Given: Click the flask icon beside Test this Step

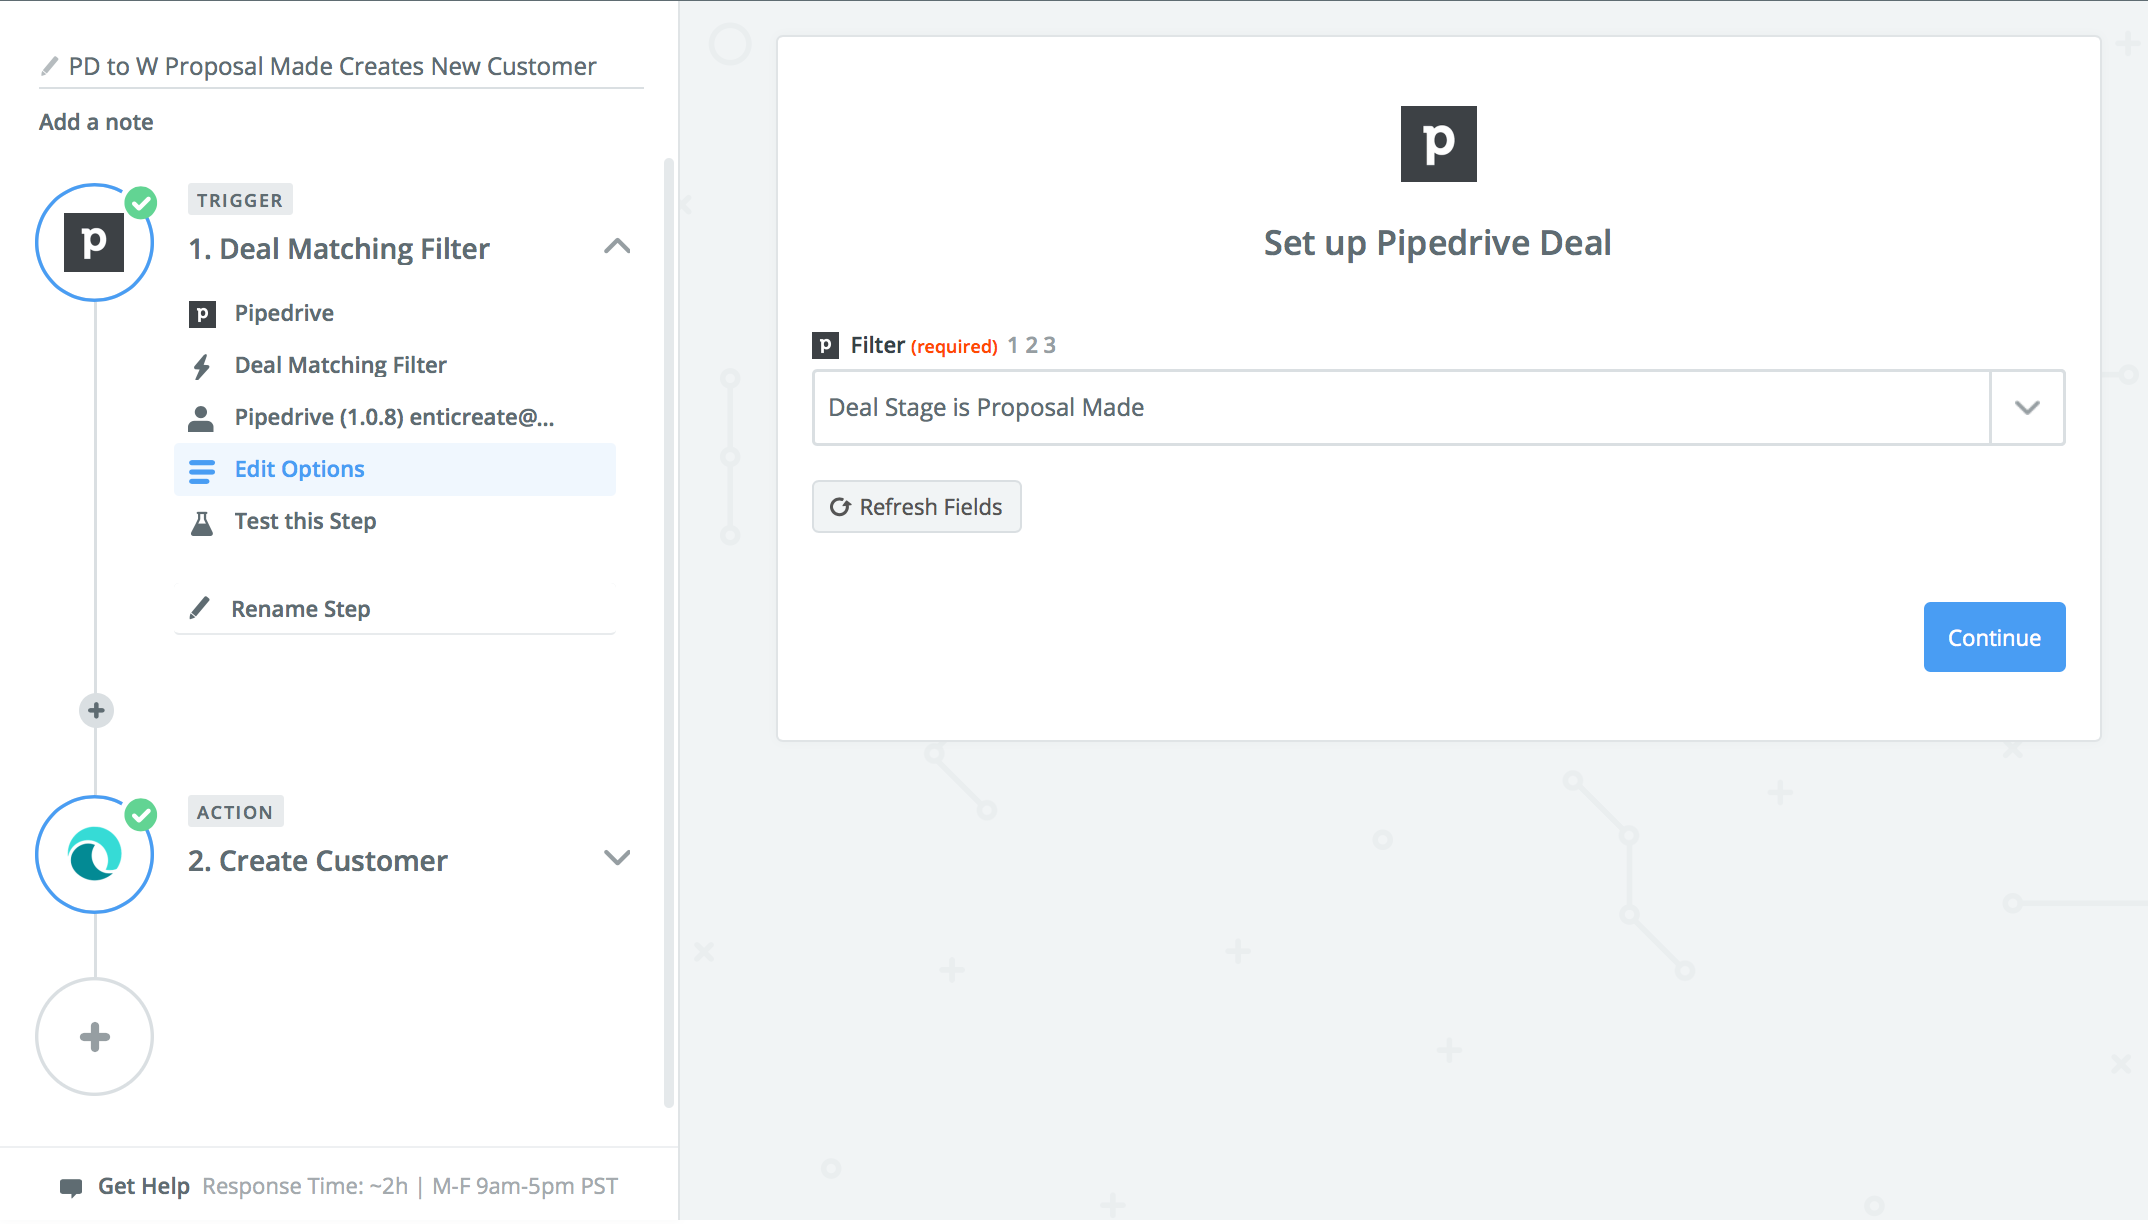Looking at the screenshot, I should tap(202, 522).
